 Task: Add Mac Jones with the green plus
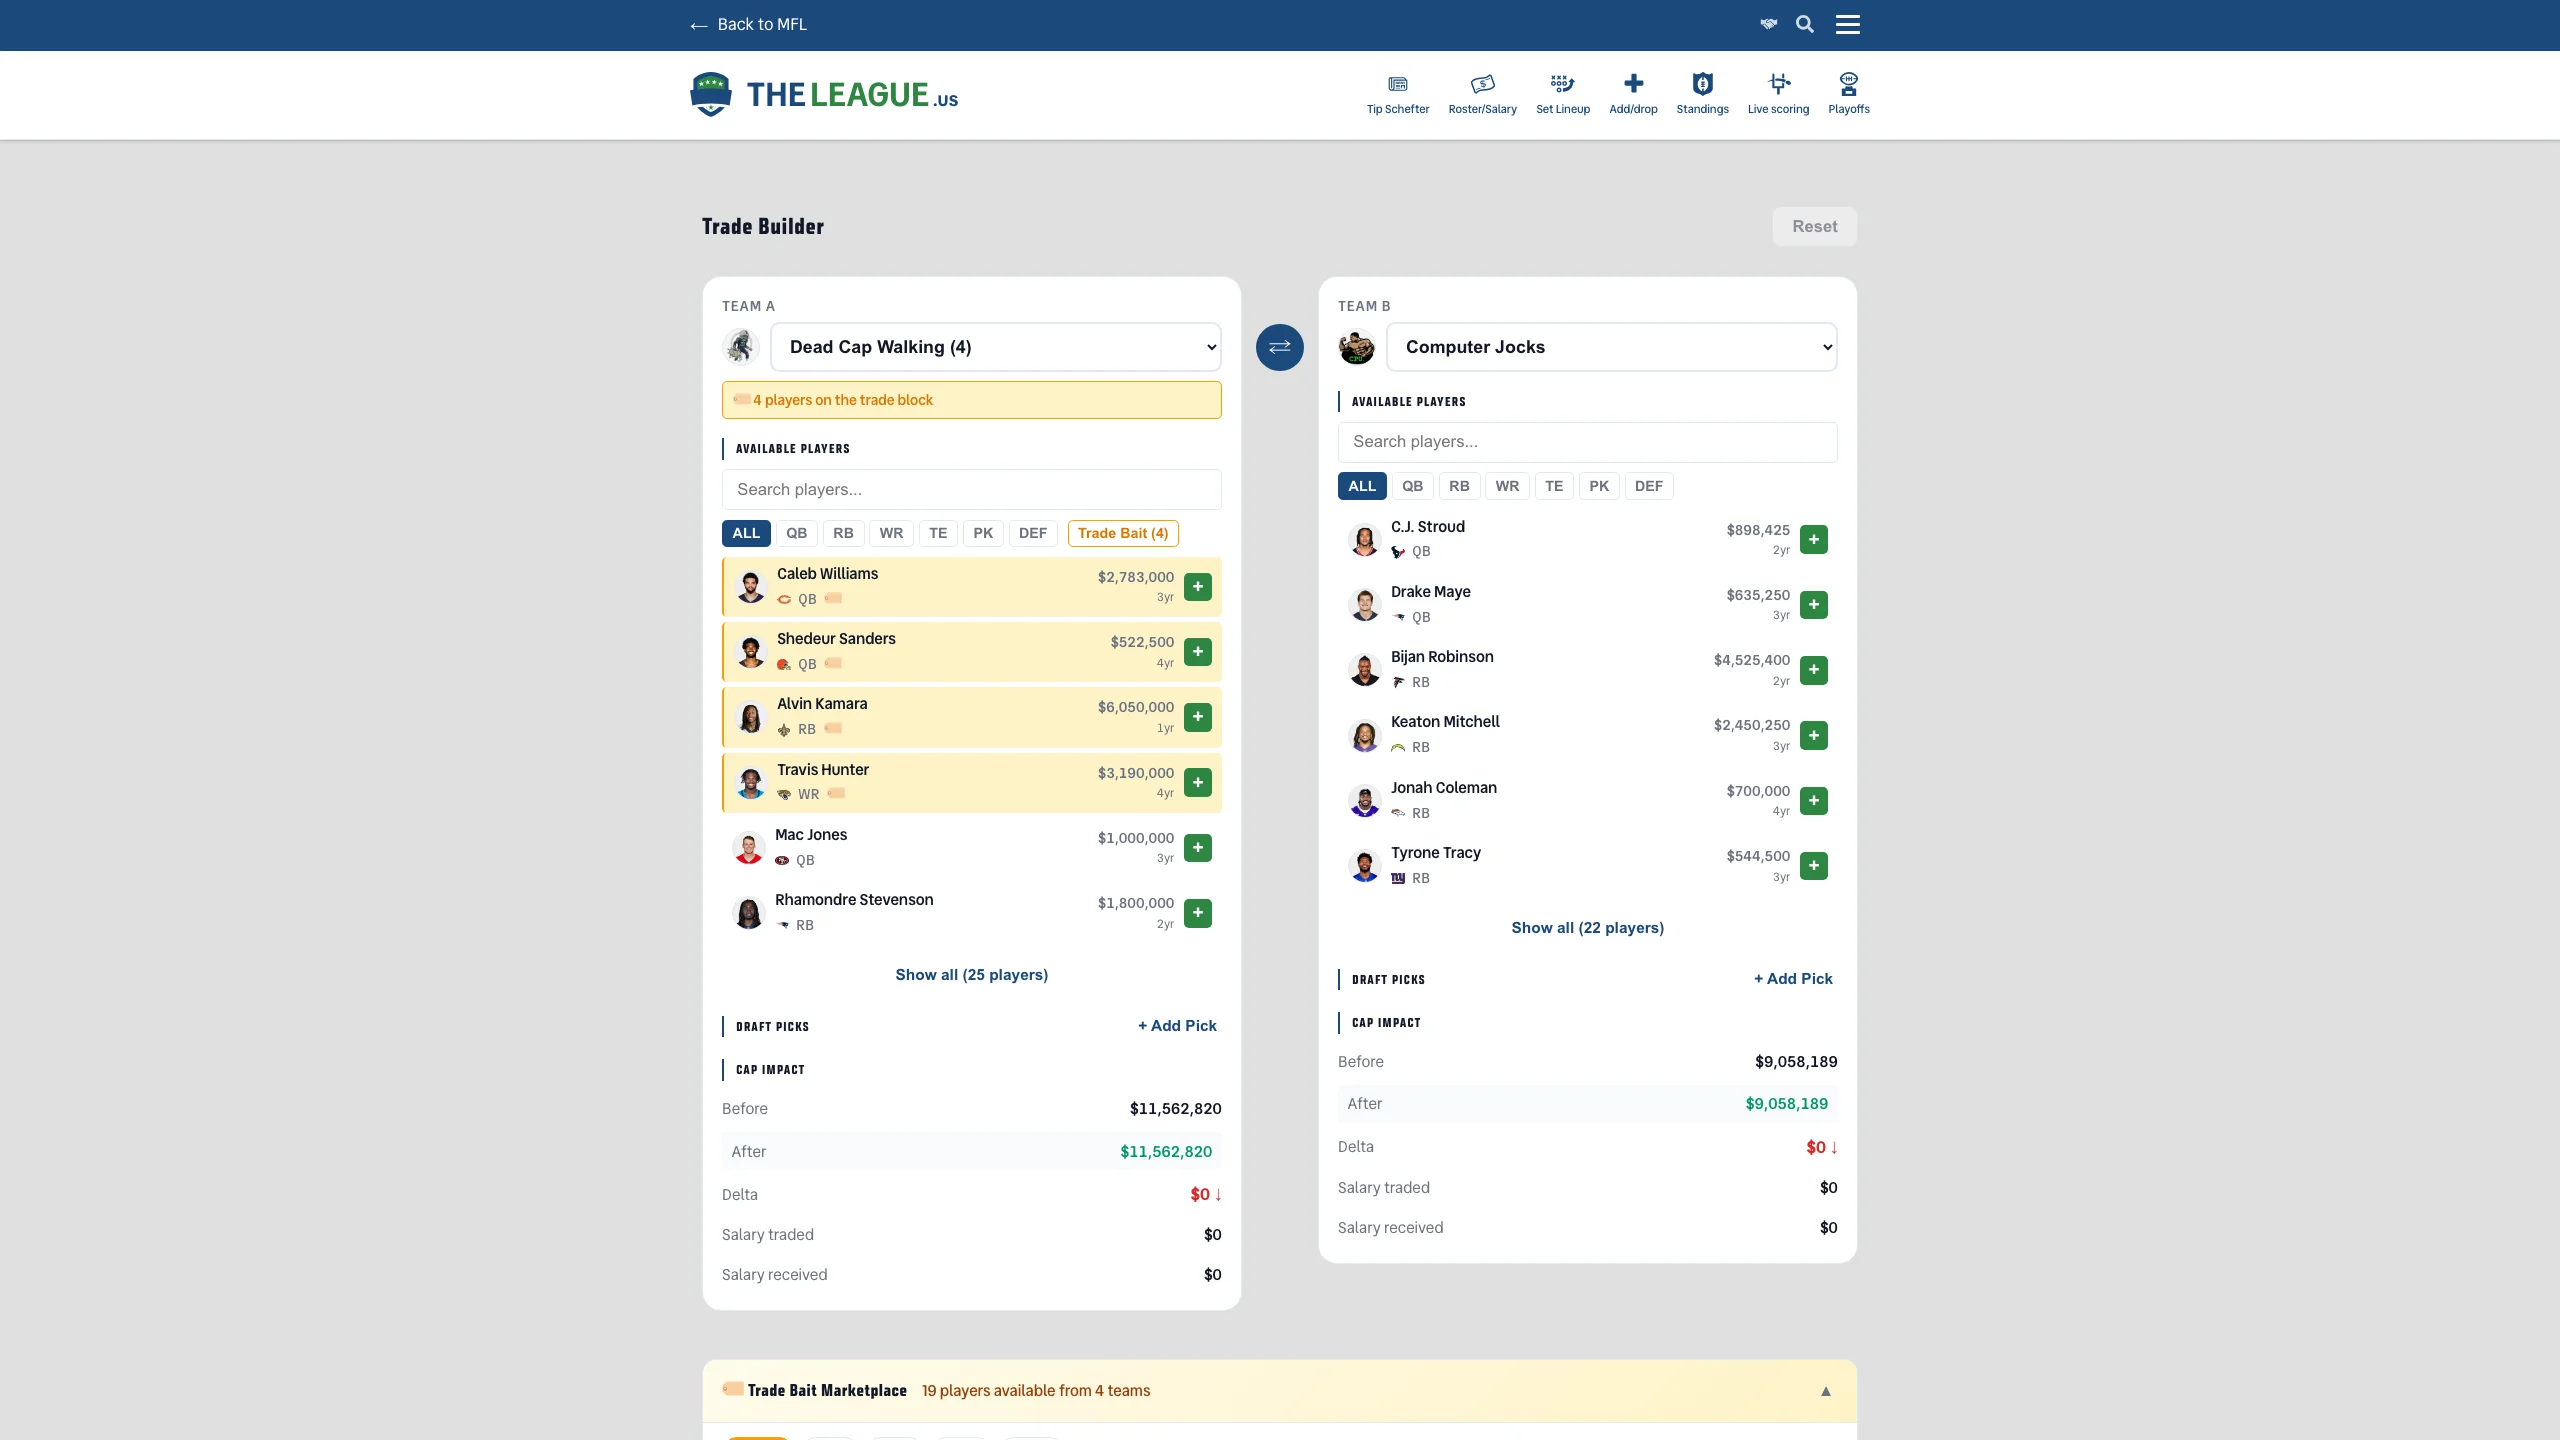coord(1197,848)
